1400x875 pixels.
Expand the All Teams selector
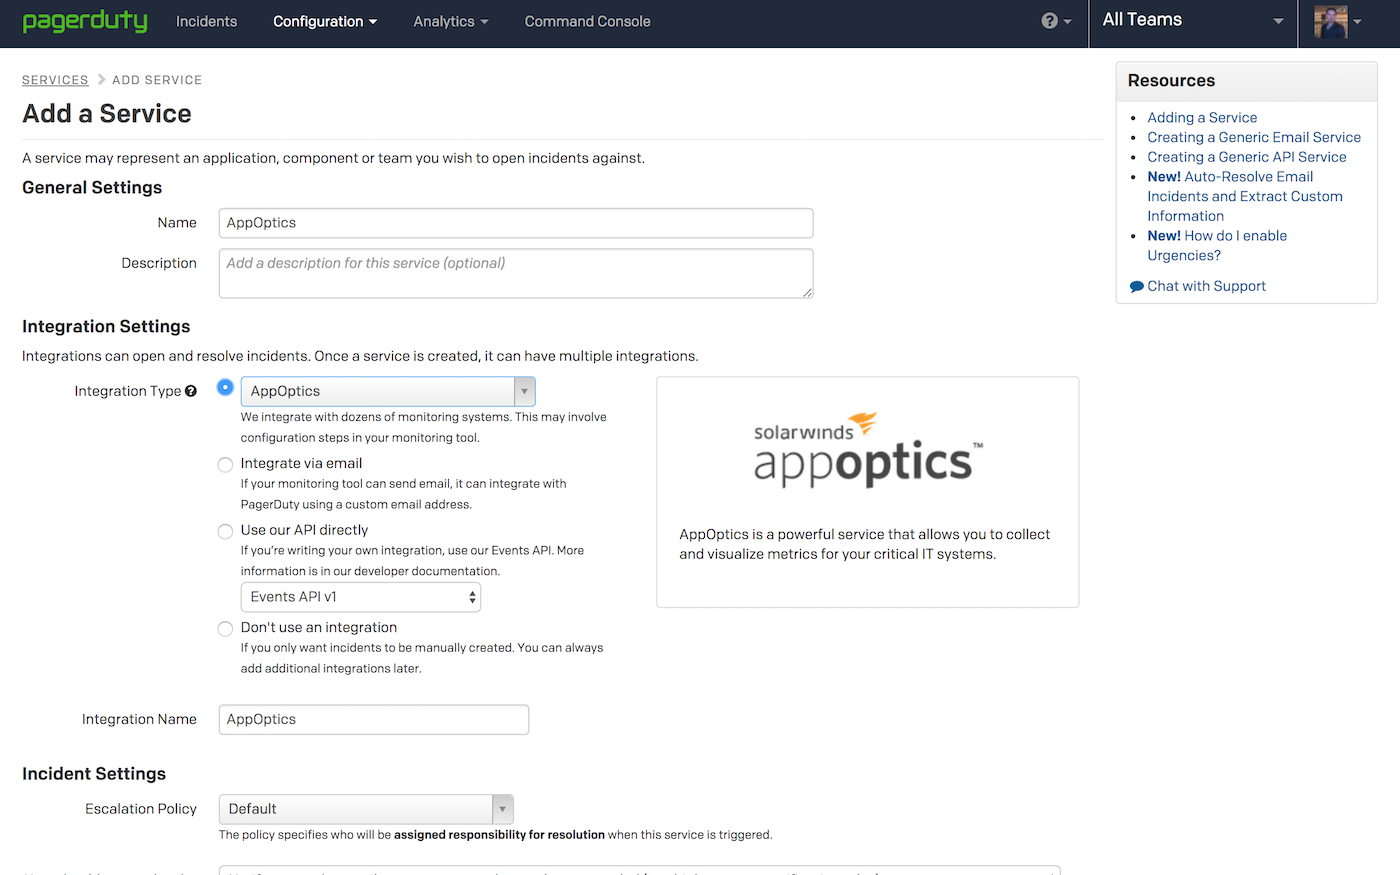(1277, 20)
